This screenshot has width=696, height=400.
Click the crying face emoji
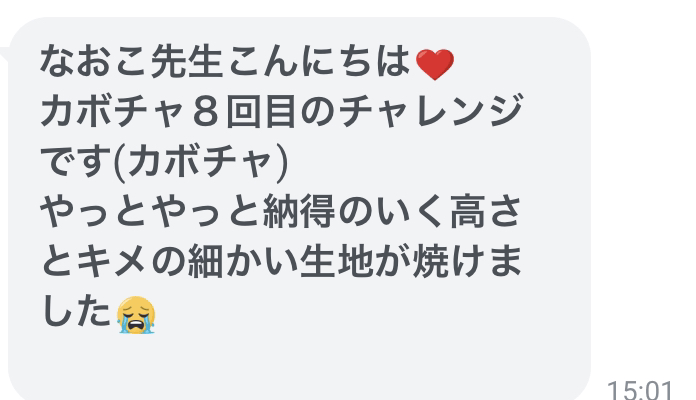click(136, 315)
